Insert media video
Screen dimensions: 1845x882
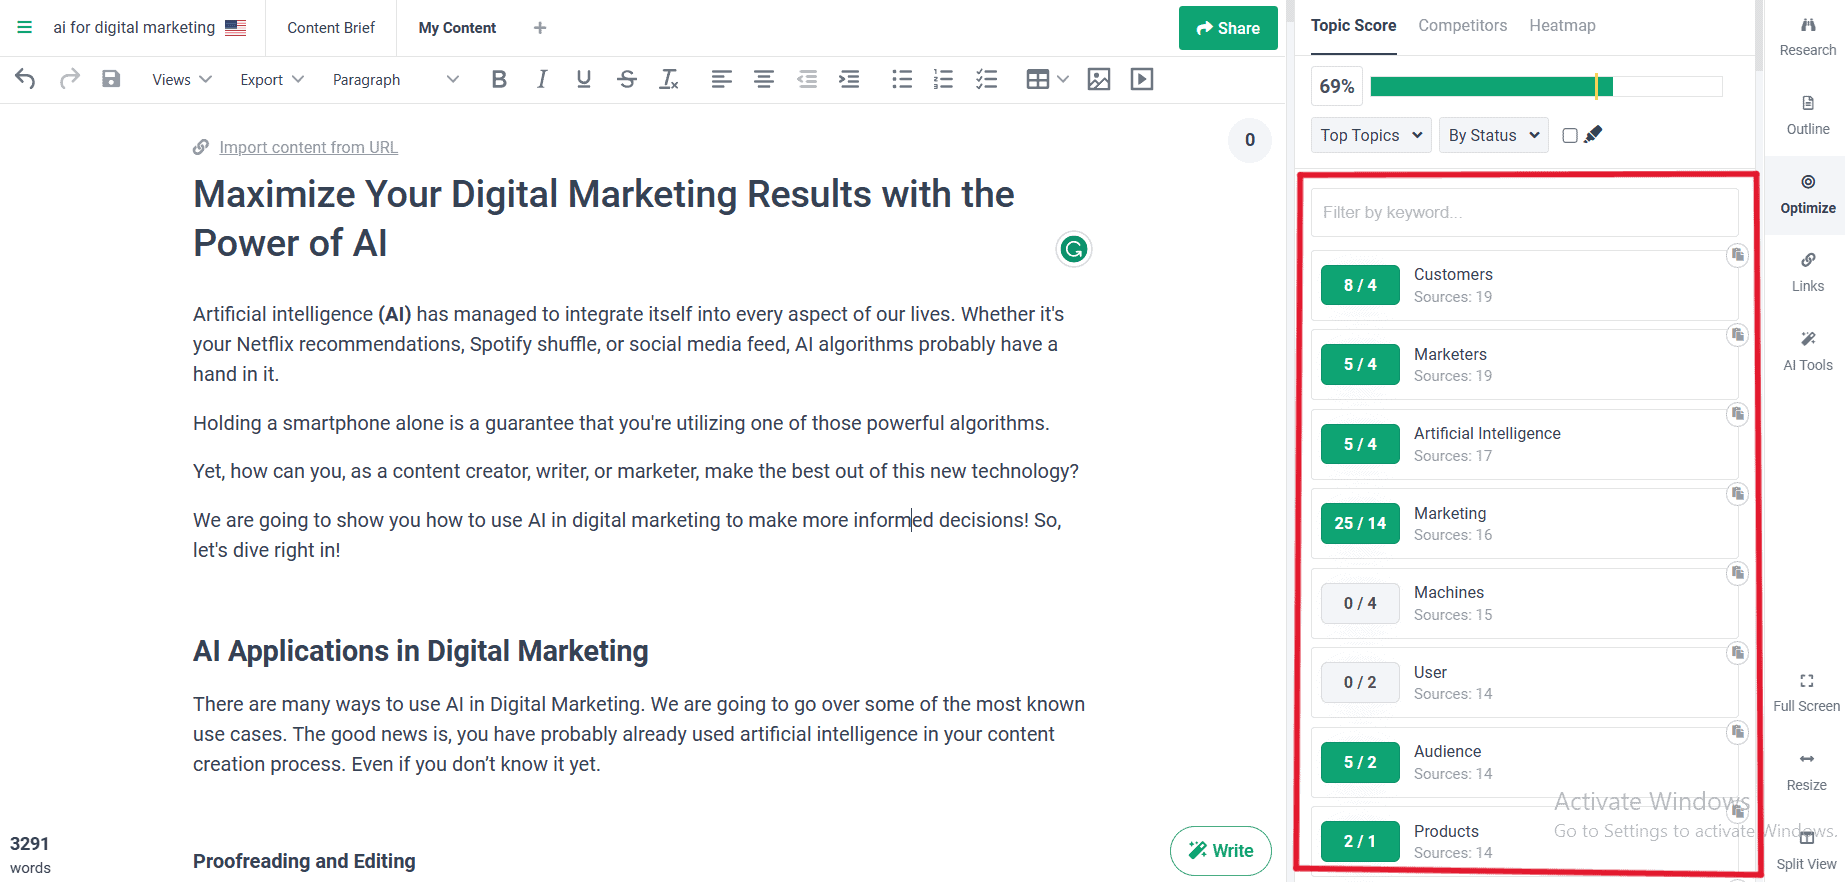pyautogui.click(x=1142, y=79)
